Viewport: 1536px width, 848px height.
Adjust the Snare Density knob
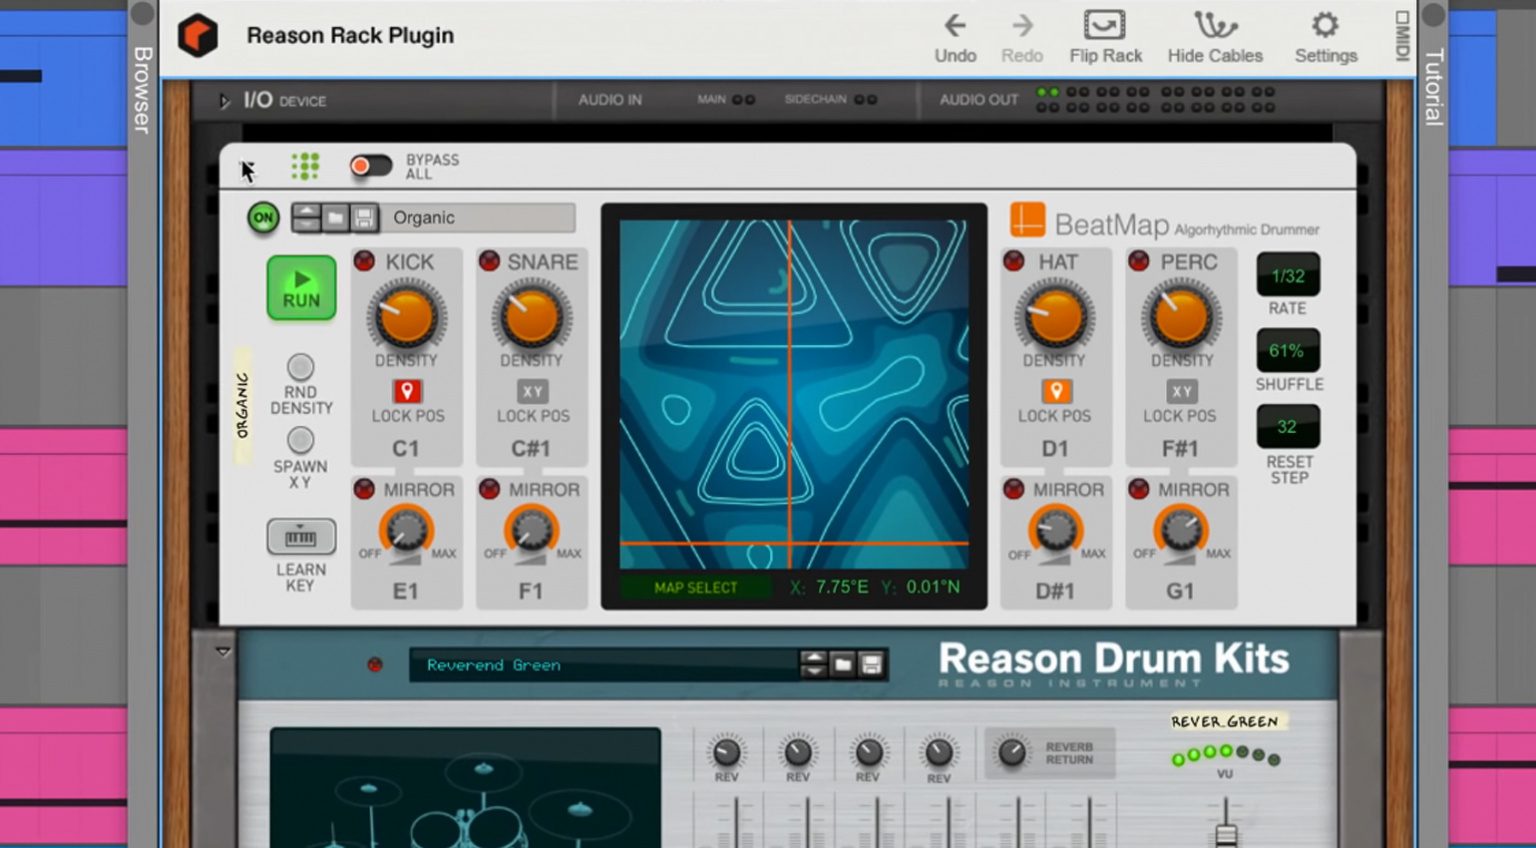point(531,318)
